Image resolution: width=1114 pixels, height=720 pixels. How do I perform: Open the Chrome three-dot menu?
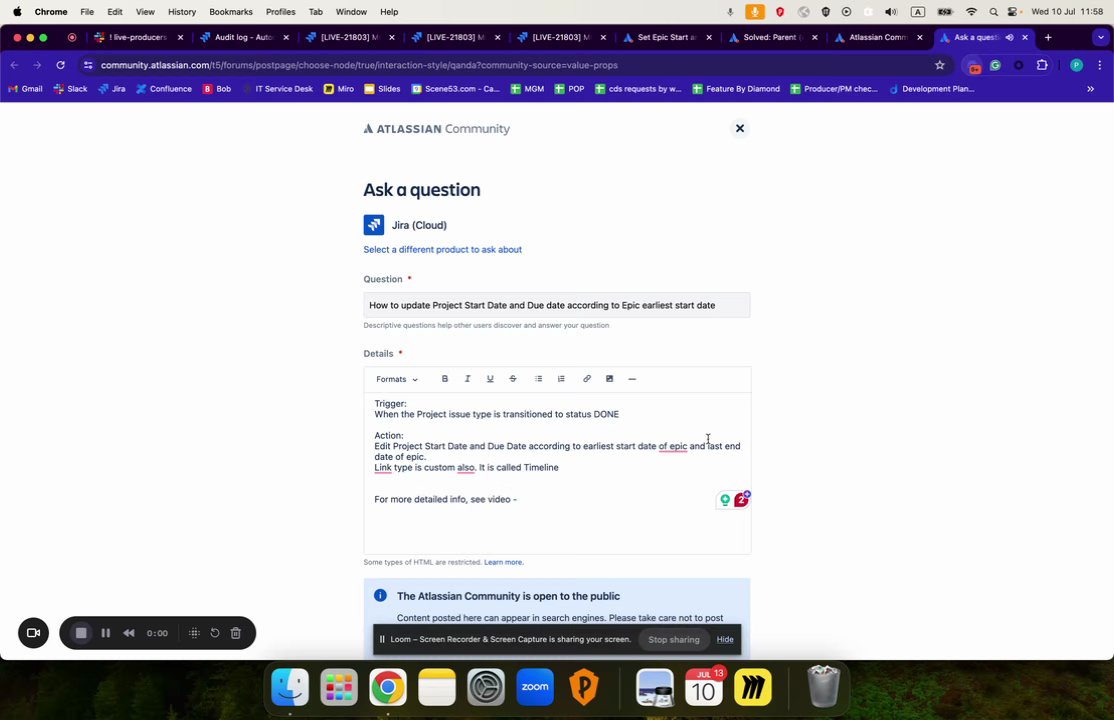pyautogui.click(x=1100, y=65)
